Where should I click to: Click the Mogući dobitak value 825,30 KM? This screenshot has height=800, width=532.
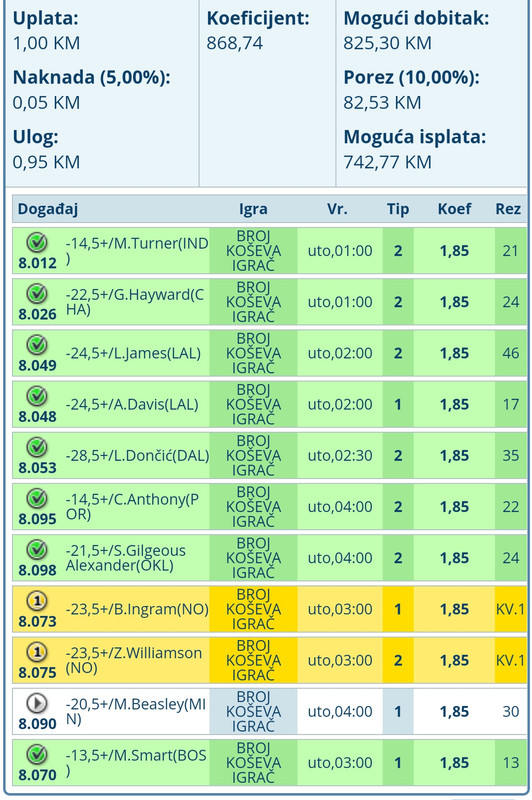pyautogui.click(x=387, y=43)
